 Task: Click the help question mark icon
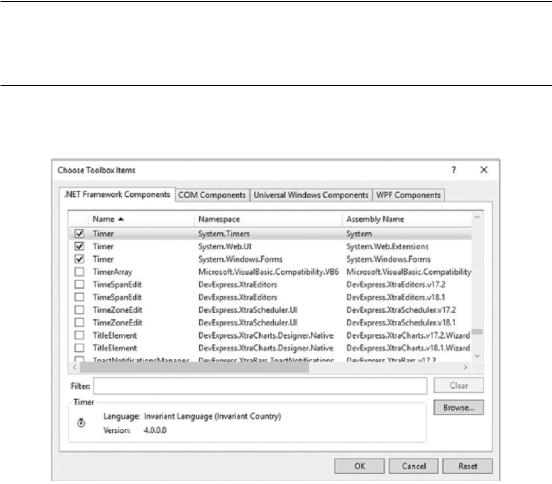point(454,170)
